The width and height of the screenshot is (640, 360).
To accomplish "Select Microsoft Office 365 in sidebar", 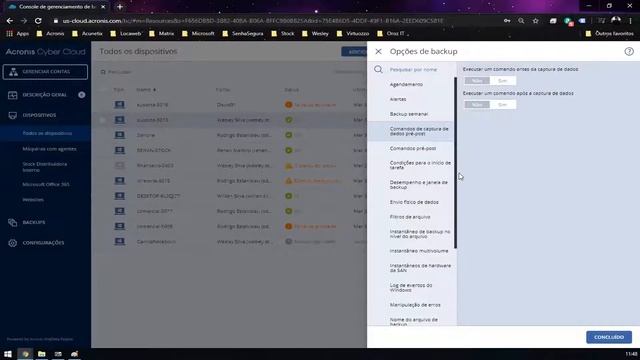I will click(x=46, y=184).
